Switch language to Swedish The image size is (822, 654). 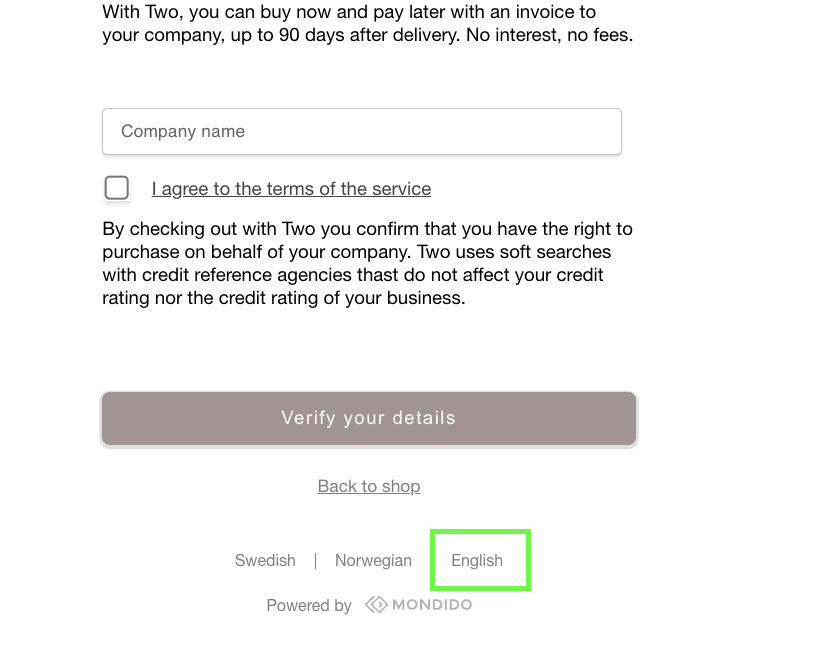(265, 560)
